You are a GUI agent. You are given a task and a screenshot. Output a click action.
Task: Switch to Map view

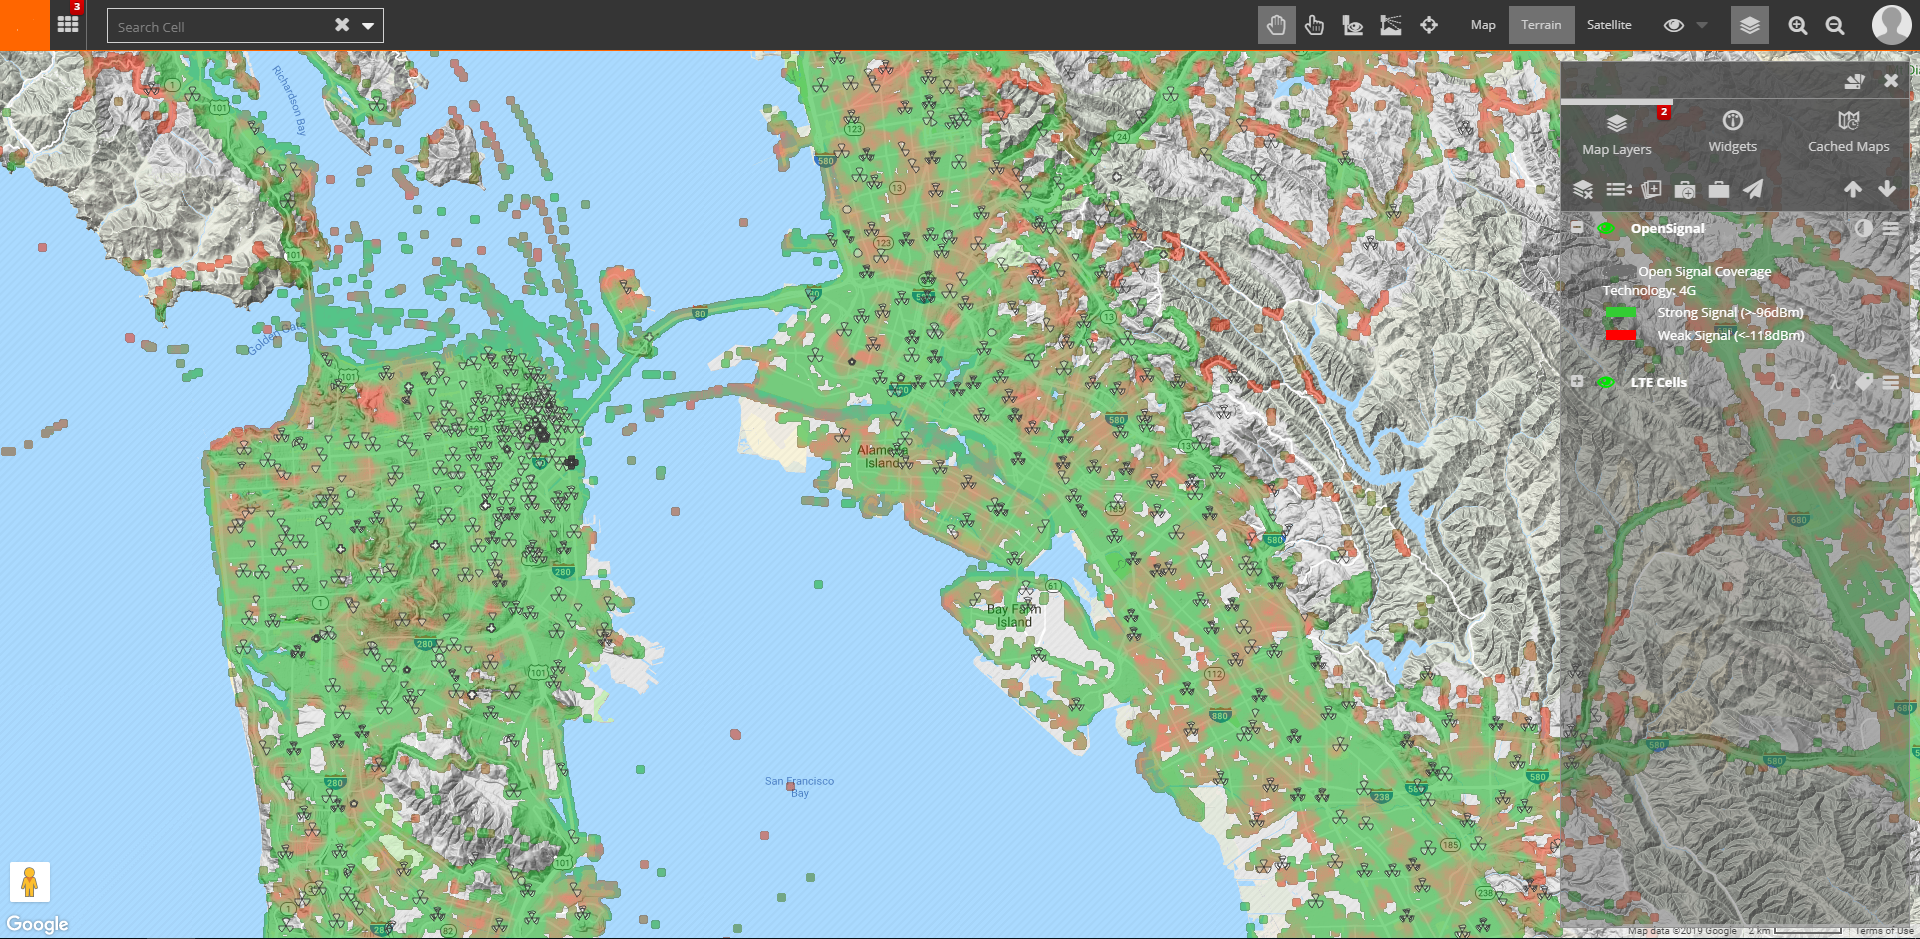pyautogui.click(x=1483, y=25)
